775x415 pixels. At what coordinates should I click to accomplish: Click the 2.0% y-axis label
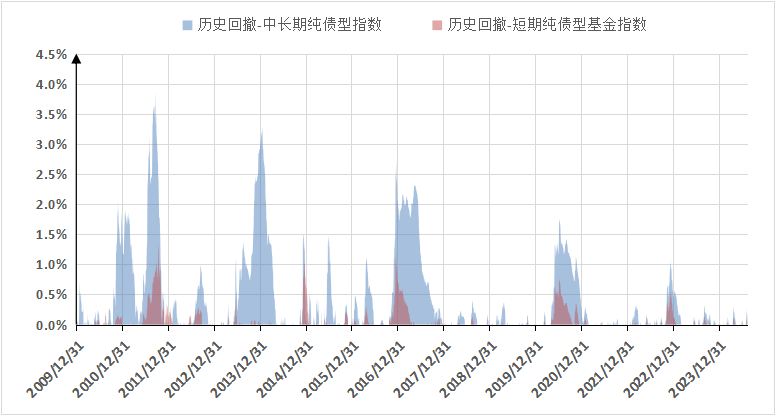coord(51,205)
